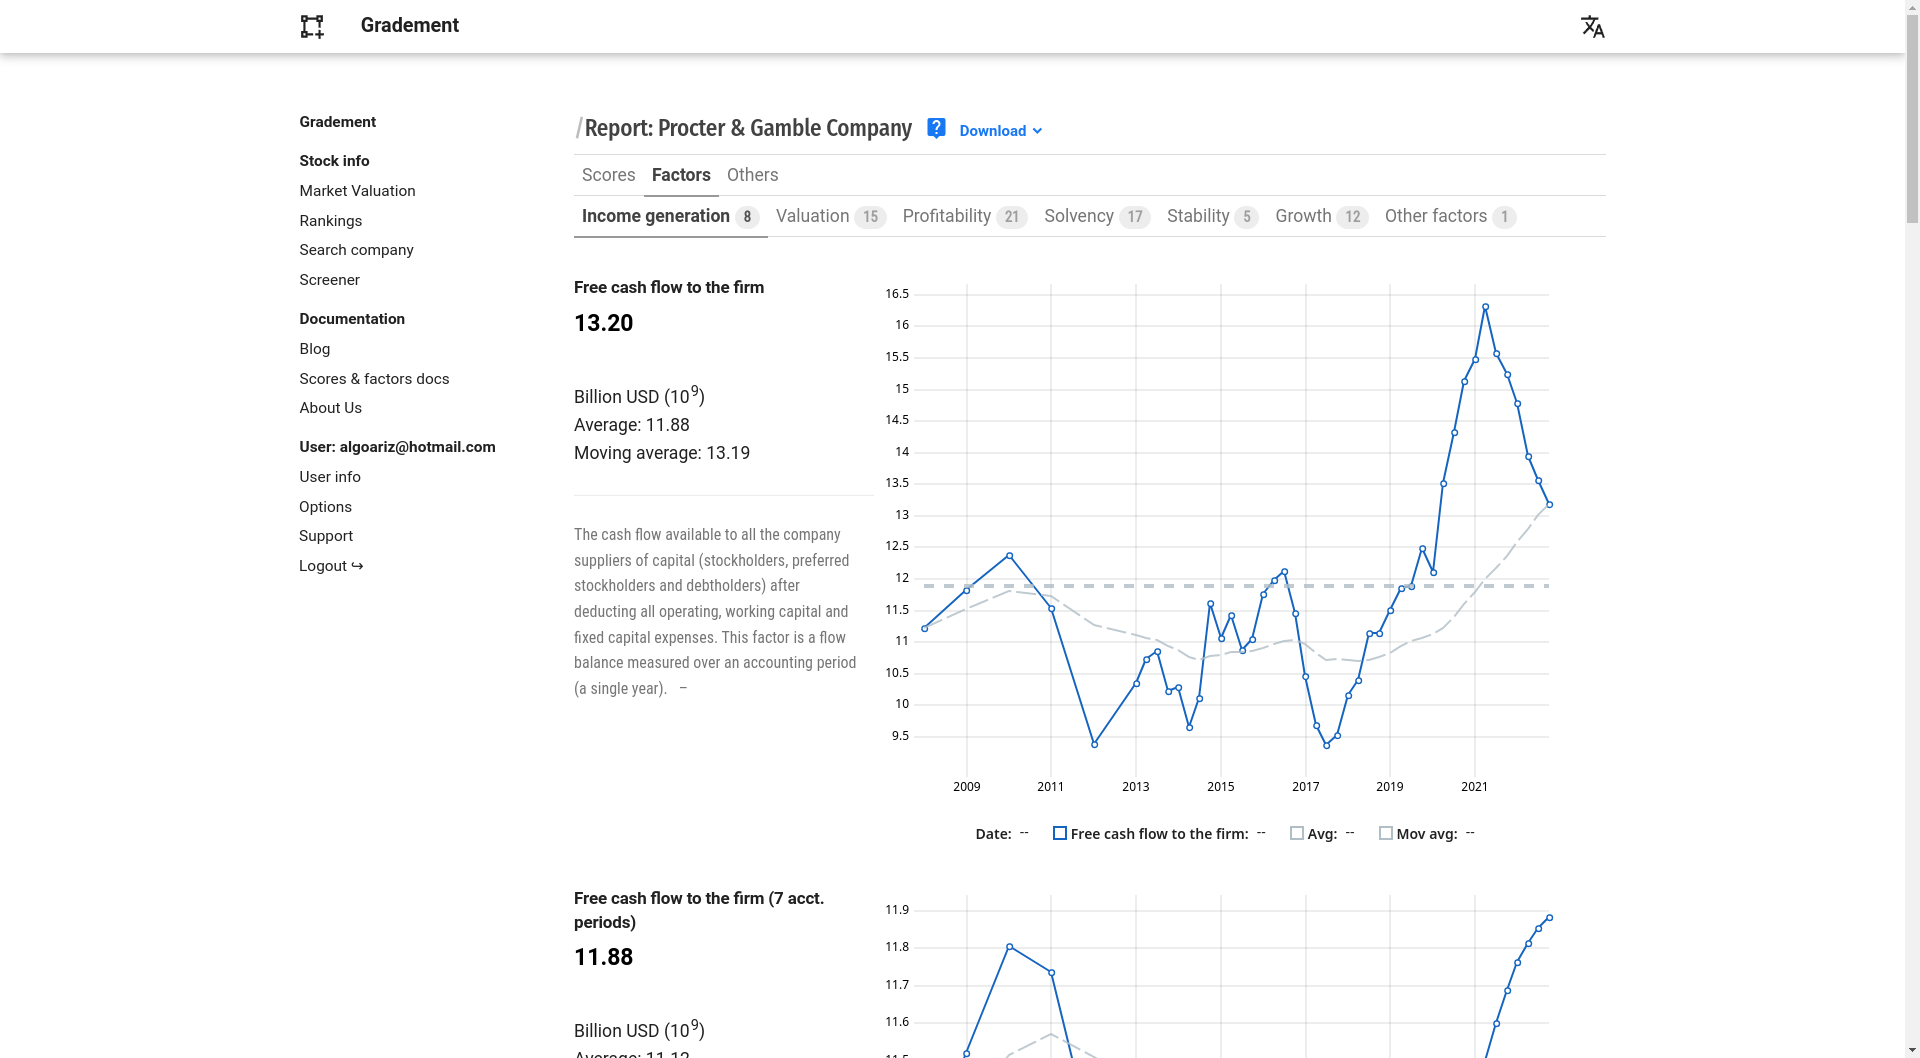Screen dimensions: 1920x1058
Task: Switch to the Scores tab
Action: click(x=609, y=175)
